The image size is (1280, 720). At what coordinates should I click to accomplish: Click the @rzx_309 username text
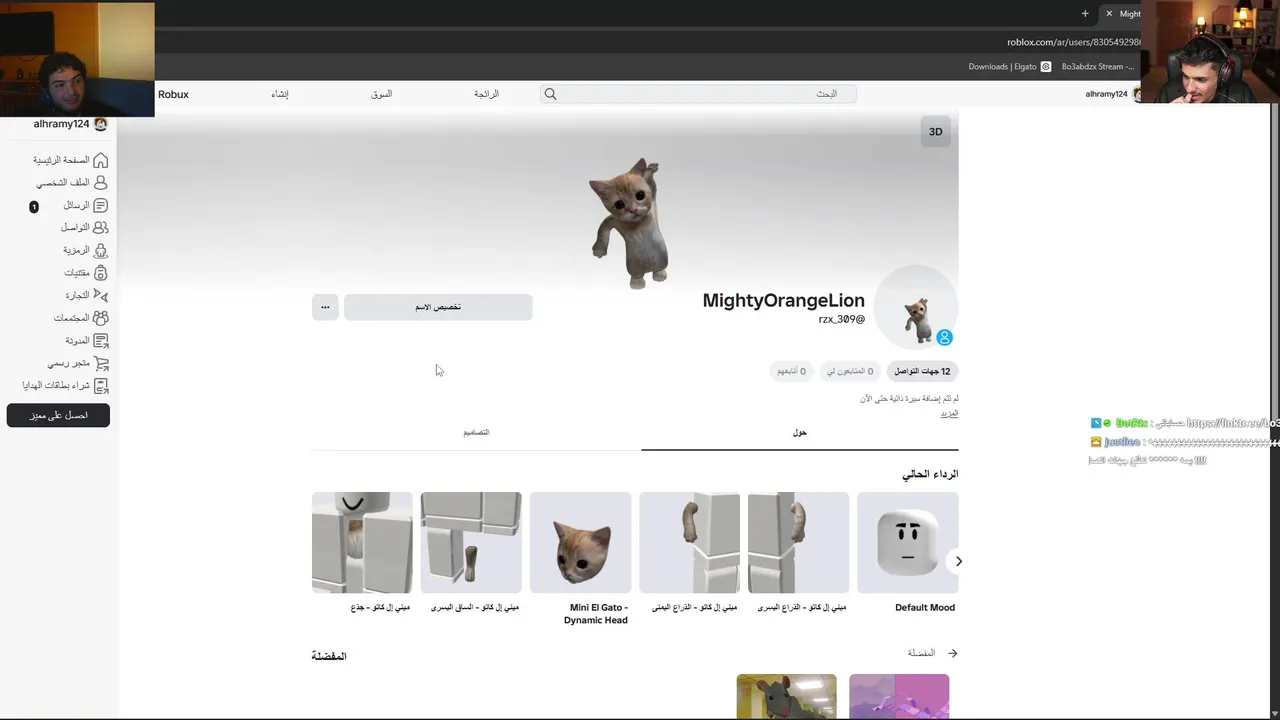(x=842, y=319)
